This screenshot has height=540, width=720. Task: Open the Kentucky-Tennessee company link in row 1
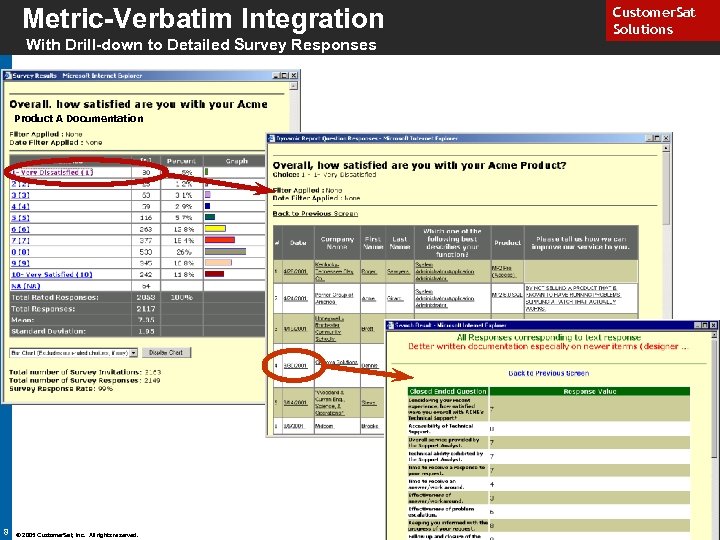pos(334,271)
